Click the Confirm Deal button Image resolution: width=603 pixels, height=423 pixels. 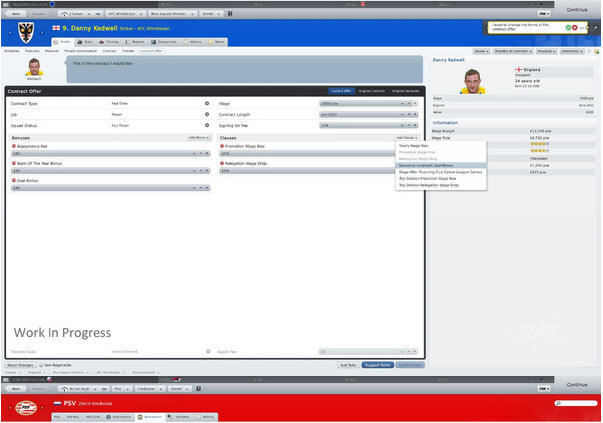[410, 365]
